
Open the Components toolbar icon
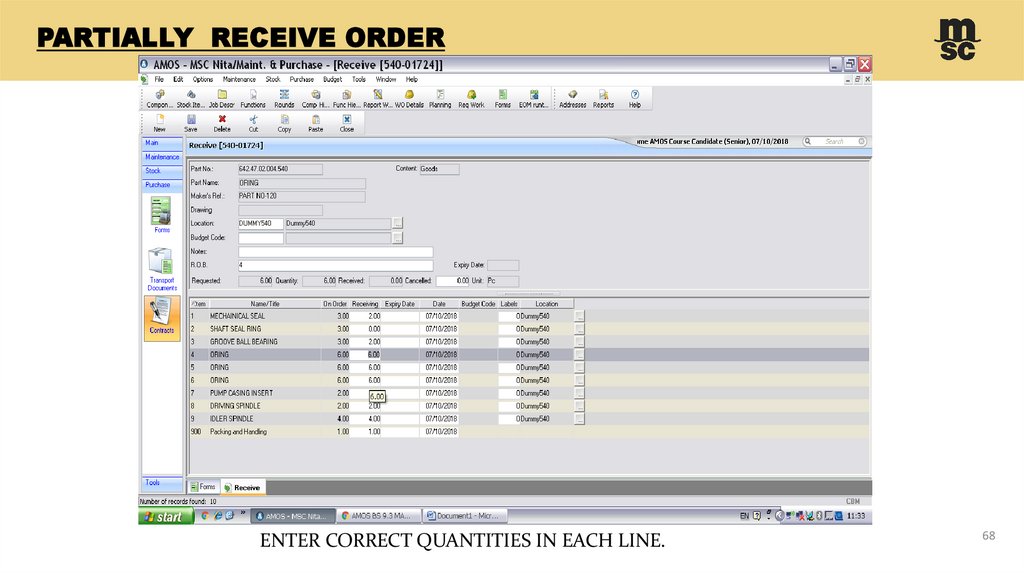click(159, 99)
